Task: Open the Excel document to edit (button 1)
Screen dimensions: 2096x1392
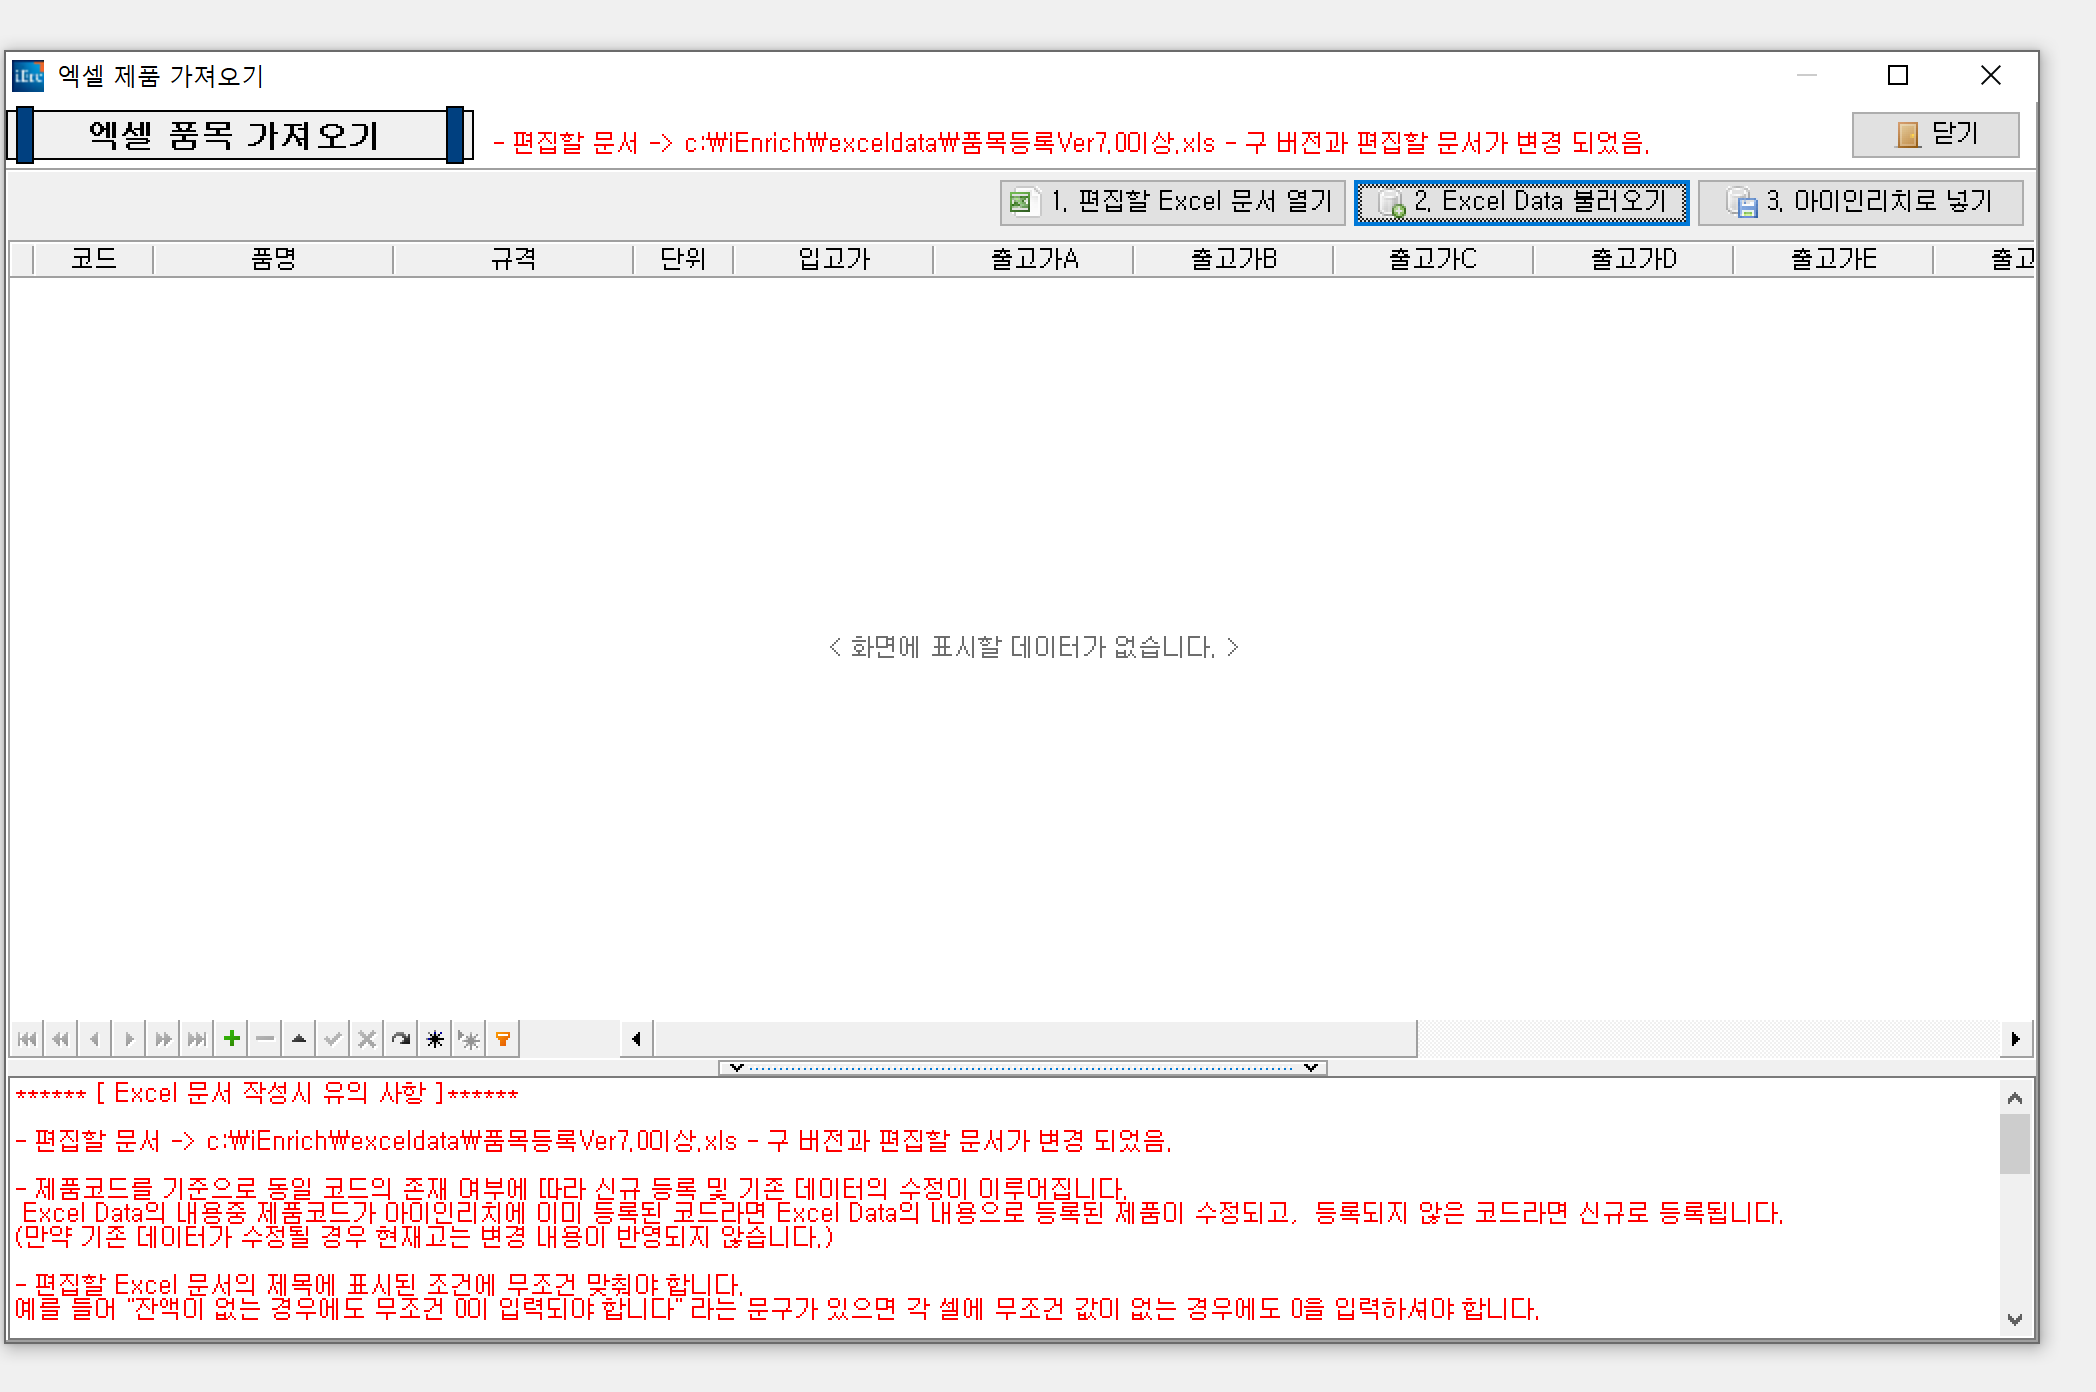Action: click(x=1172, y=202)
